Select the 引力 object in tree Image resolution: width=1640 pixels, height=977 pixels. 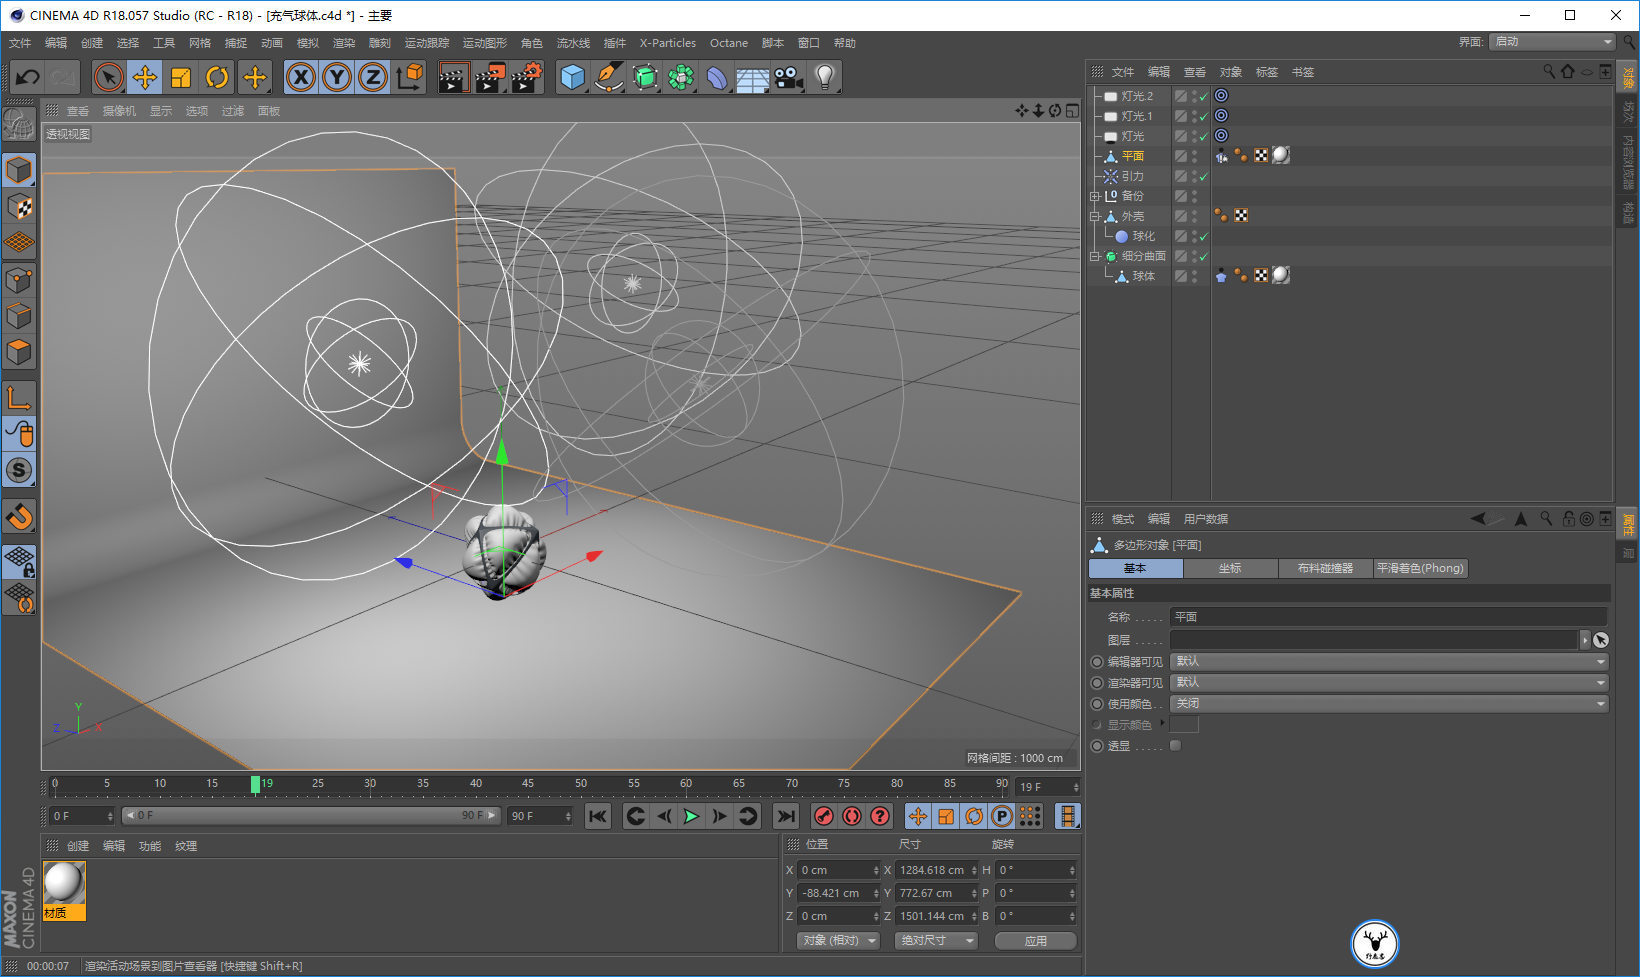point(1132,176)
